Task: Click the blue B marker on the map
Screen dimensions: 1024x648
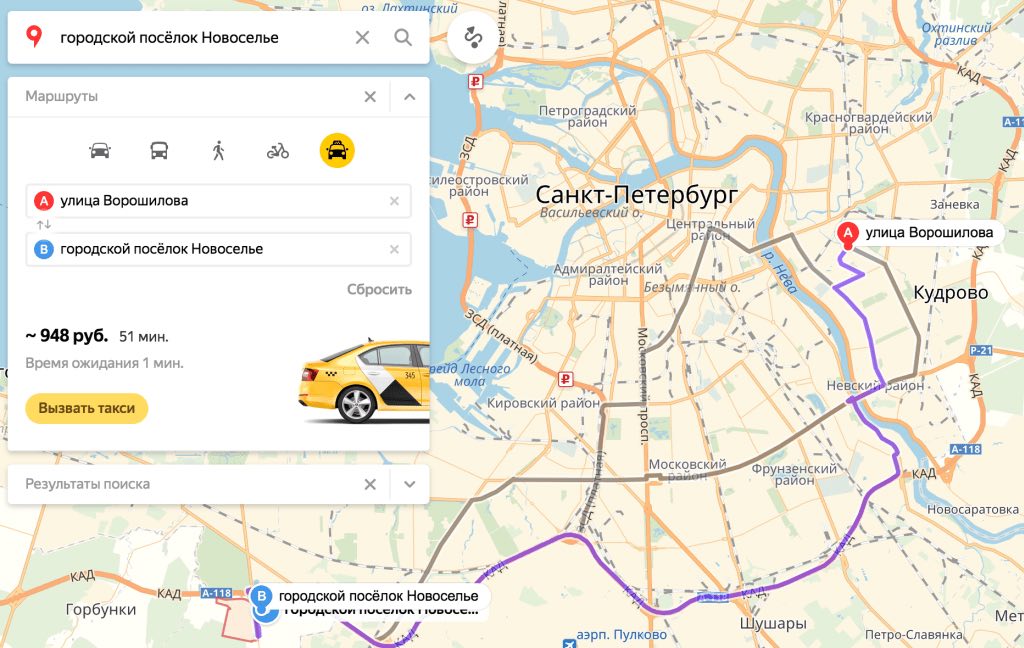Action: 261,596
